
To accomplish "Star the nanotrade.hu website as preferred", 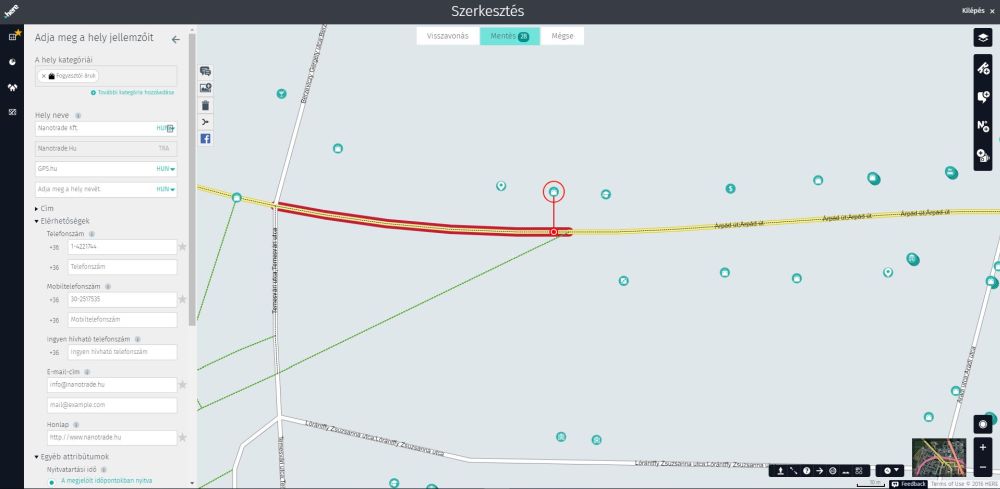I will (x=182, y=437).
